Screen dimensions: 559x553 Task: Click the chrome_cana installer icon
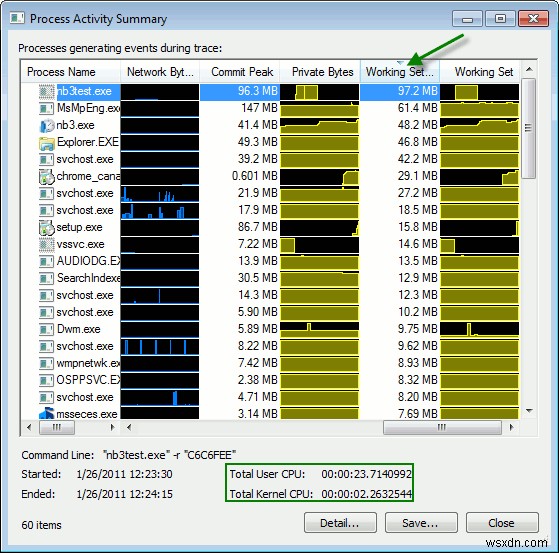coord(46,176)
